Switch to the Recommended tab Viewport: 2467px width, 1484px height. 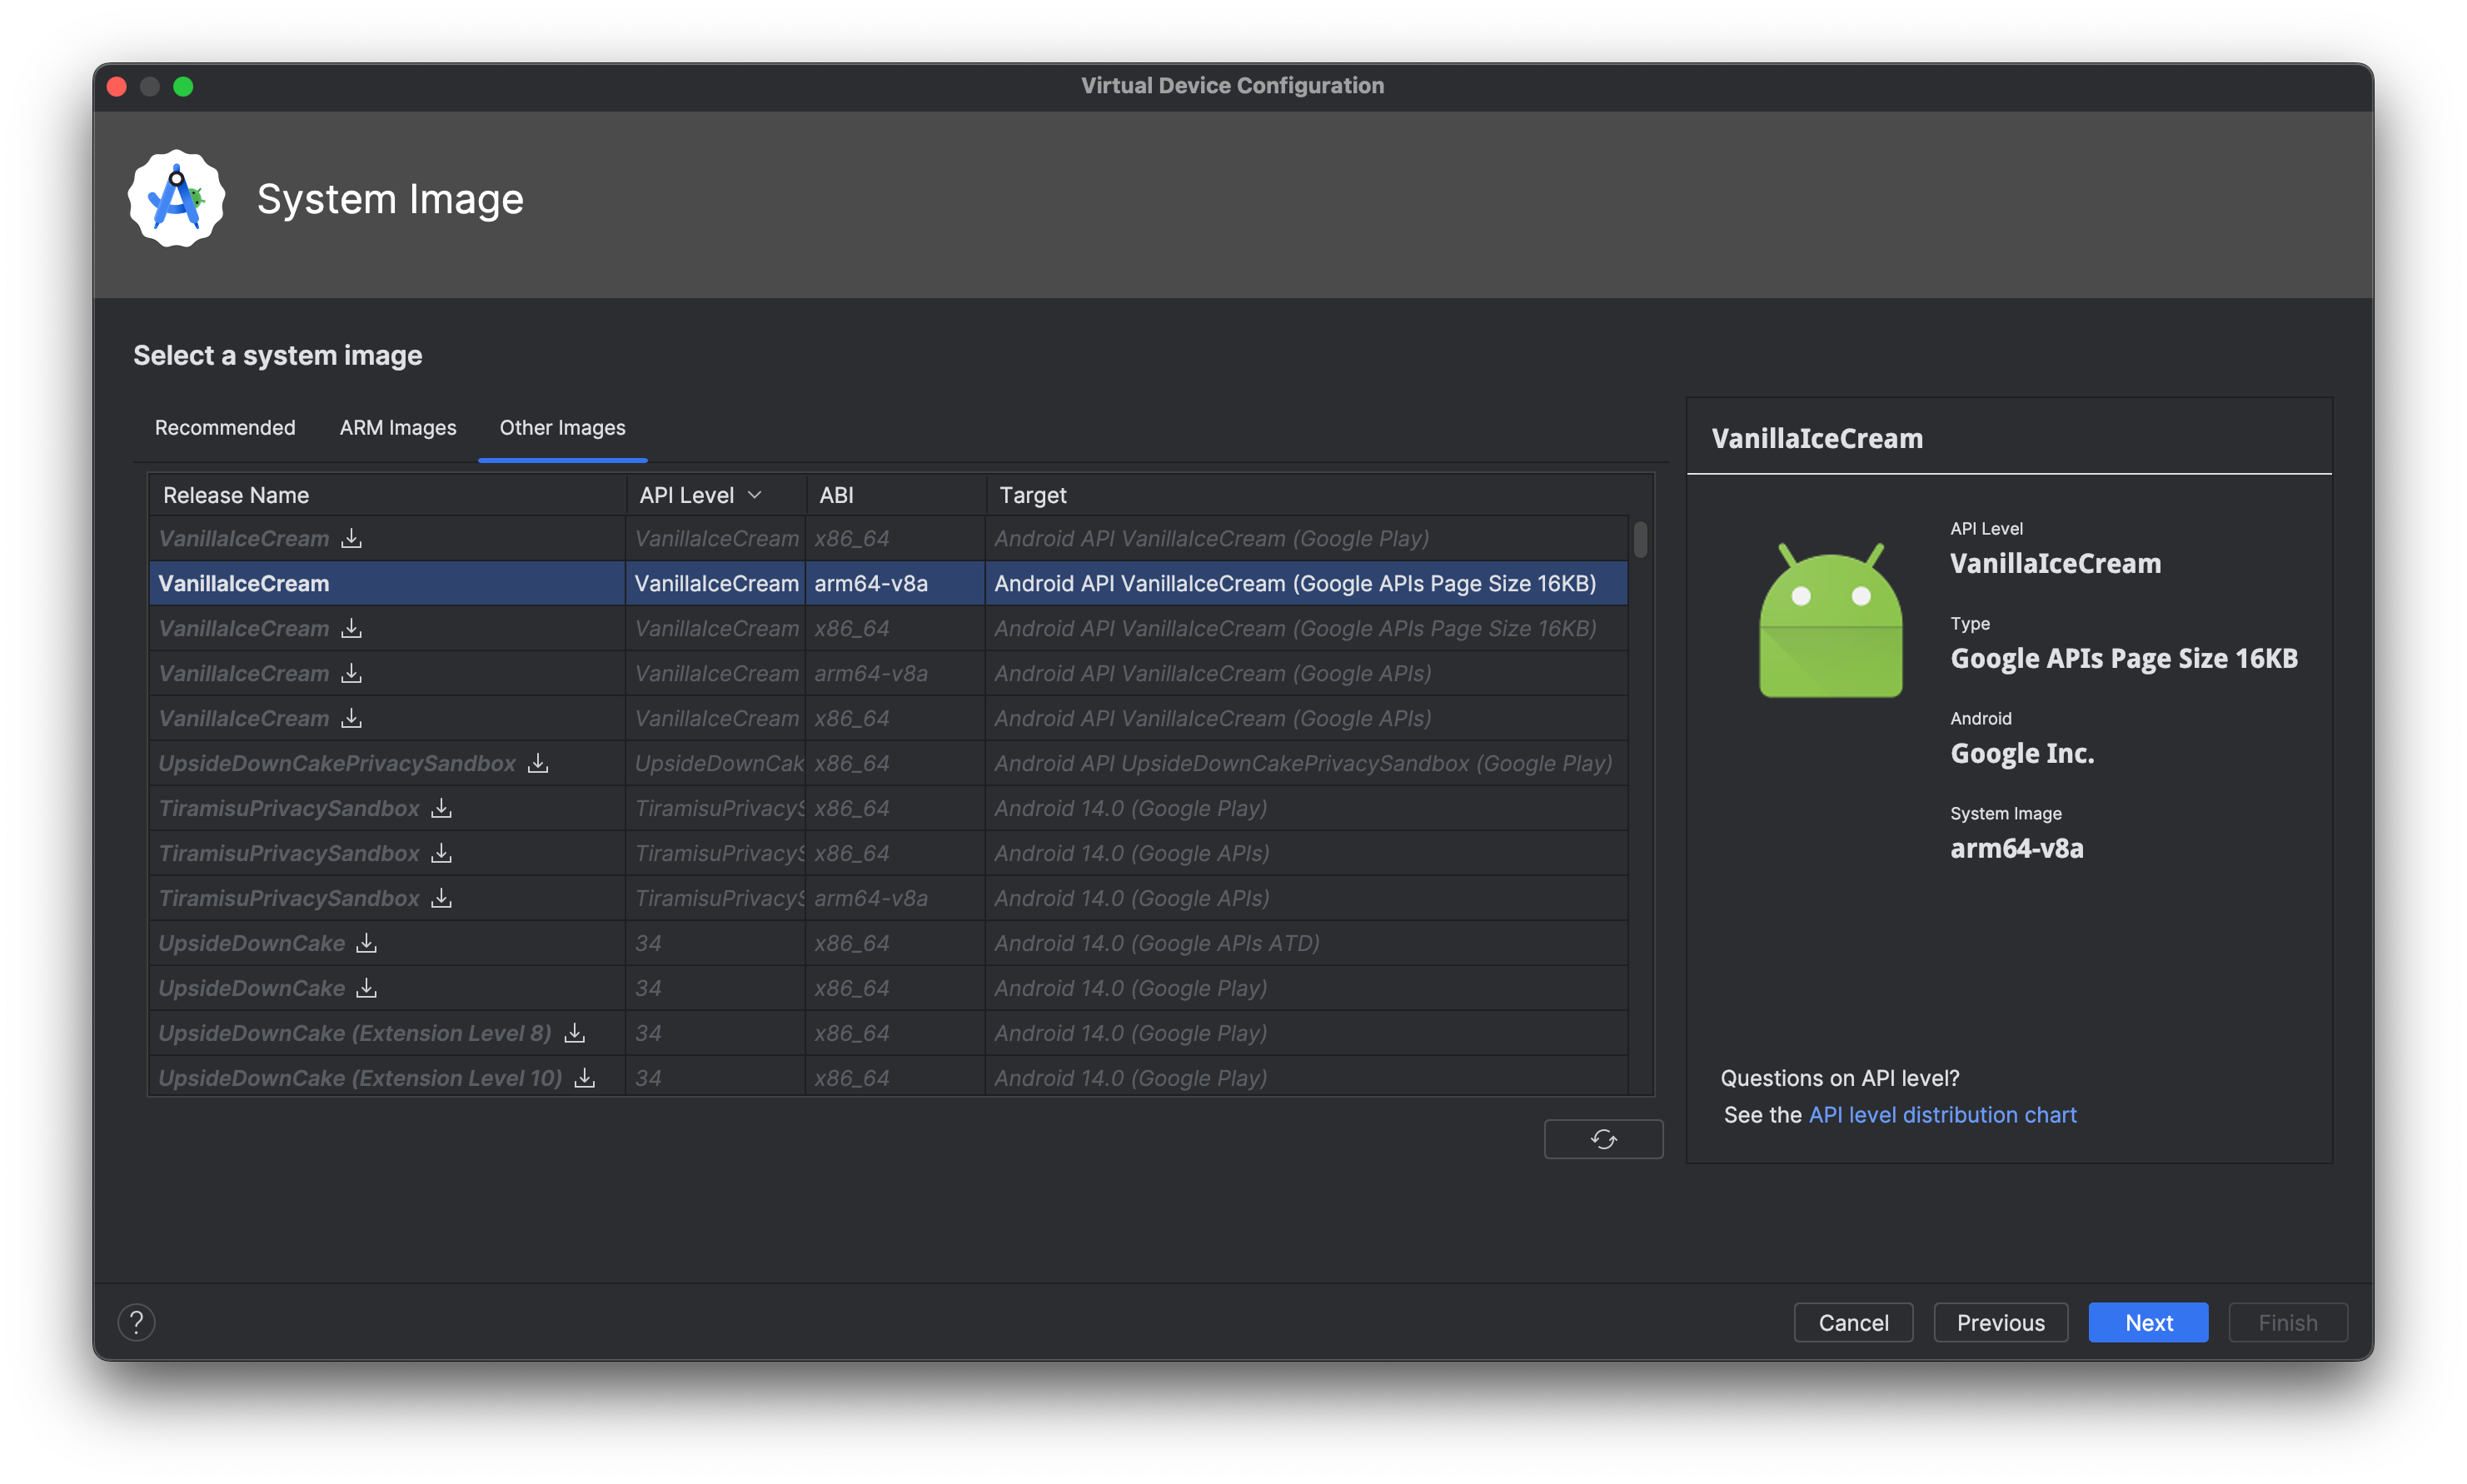tap(226, 426)
